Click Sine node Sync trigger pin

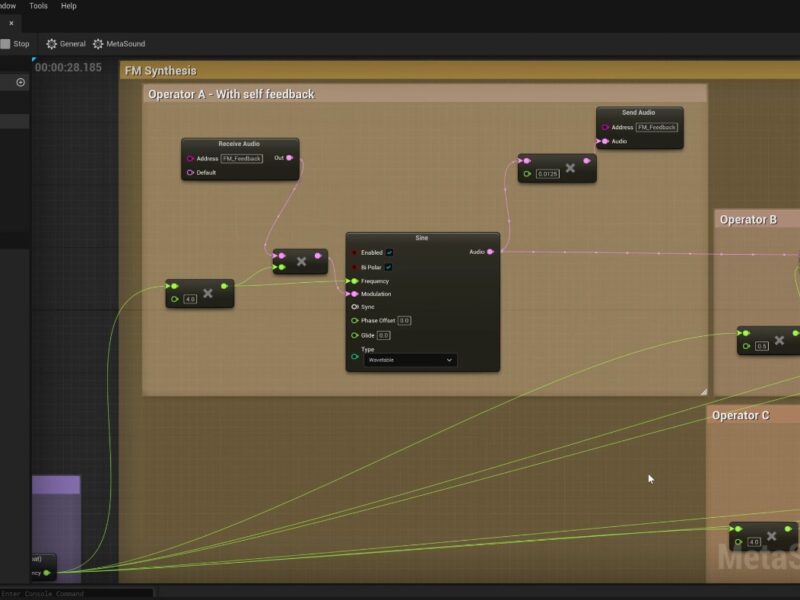point(354,307)
